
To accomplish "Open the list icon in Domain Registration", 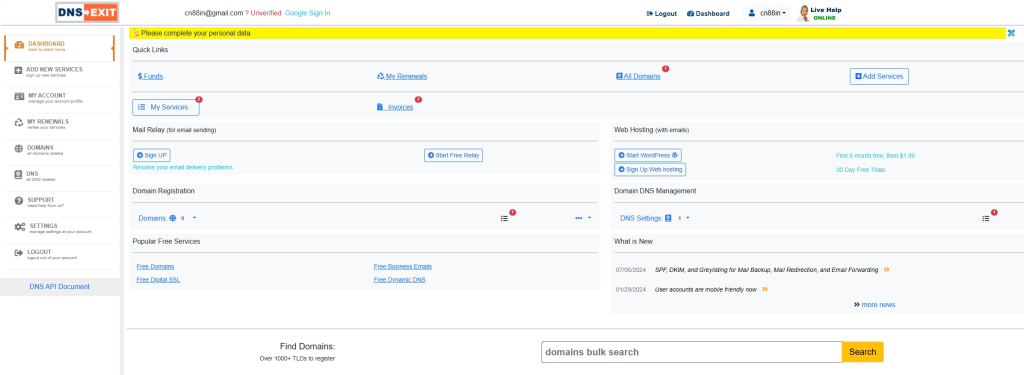I will [x=504, y=218].
